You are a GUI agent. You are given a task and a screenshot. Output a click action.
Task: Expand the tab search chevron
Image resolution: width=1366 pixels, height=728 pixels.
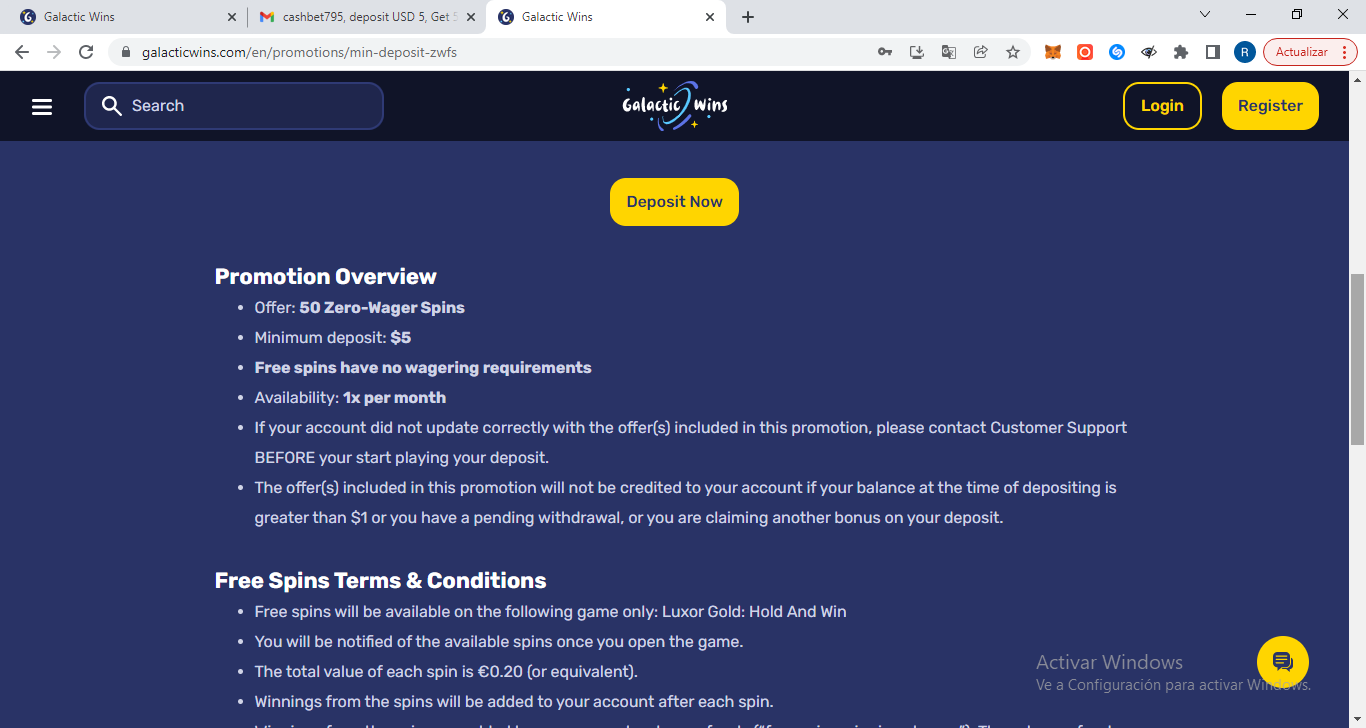click(x=1205, y=15)
